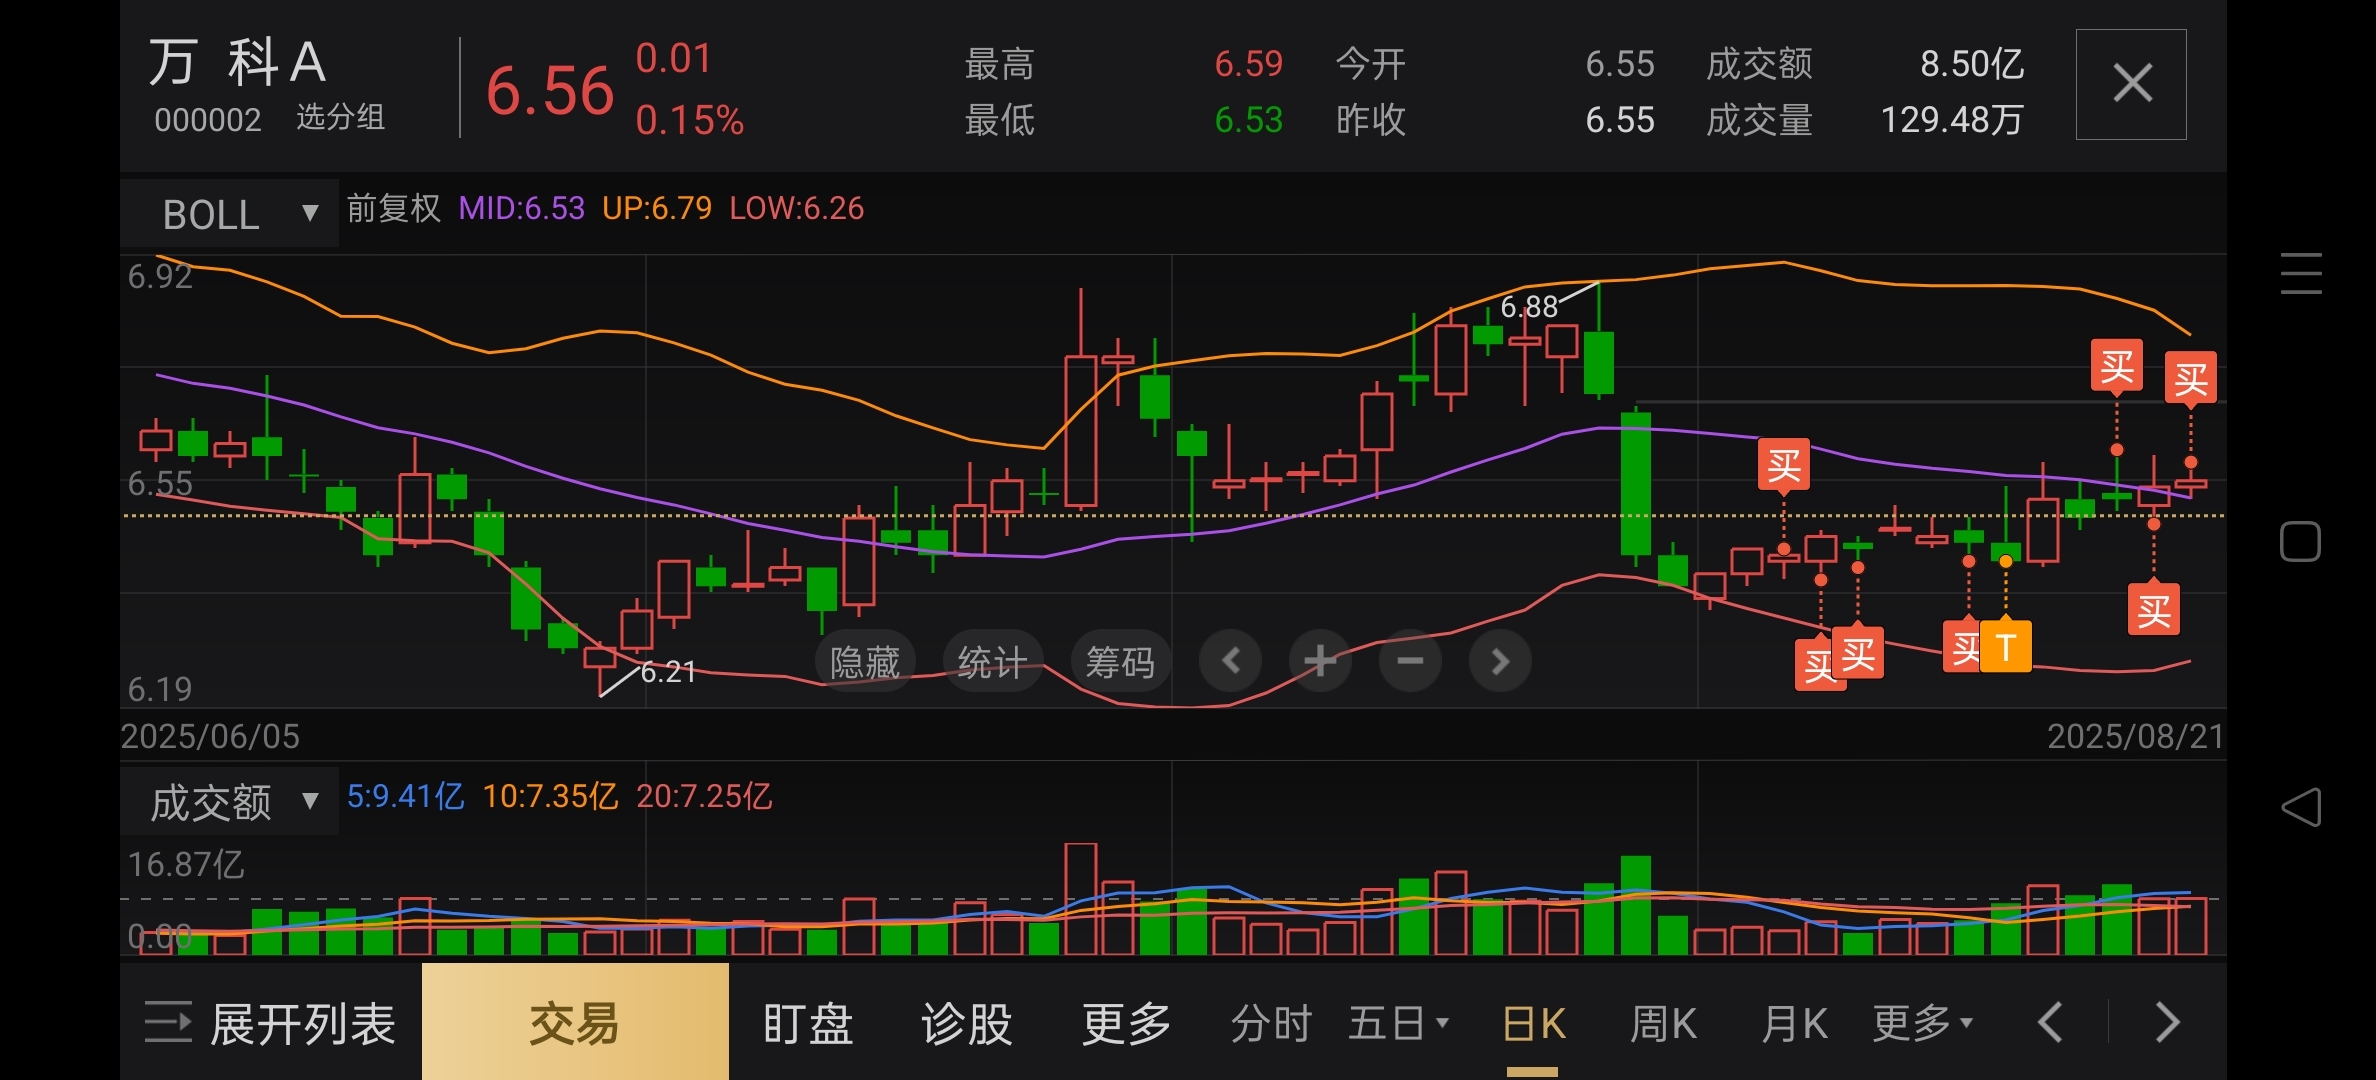The height and width of the screenshot is (1080, 2376).
Task: Open the 五日 period dropdown
Action: 1398,1023
